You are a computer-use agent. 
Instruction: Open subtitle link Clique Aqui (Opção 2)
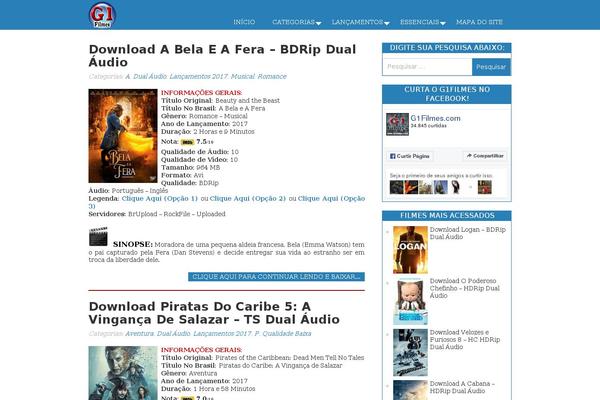coord(248,199)
